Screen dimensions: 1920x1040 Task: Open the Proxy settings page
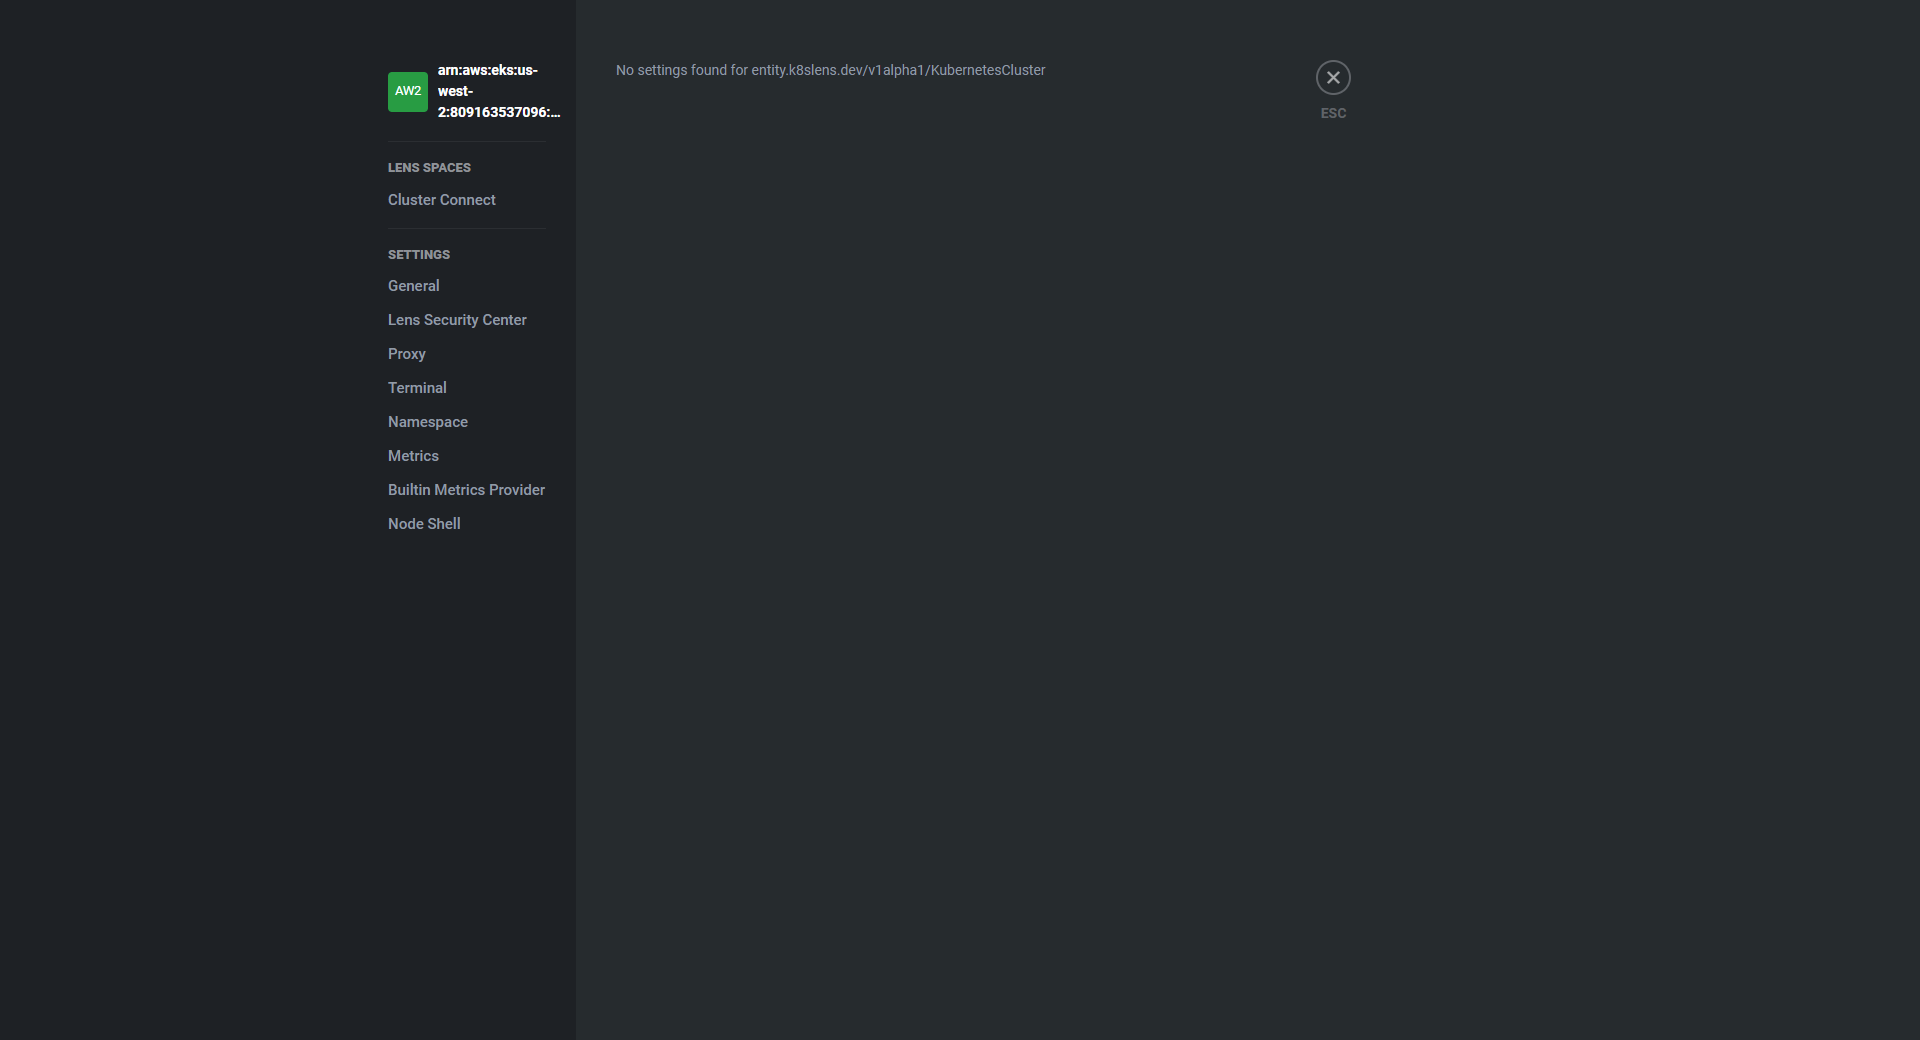(x=406, y=354)
